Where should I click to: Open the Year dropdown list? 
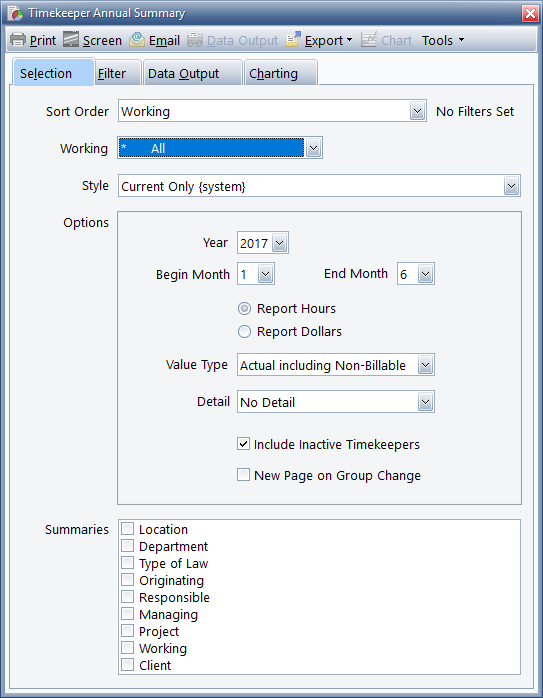pyautogui.click(x=280, y=243)
